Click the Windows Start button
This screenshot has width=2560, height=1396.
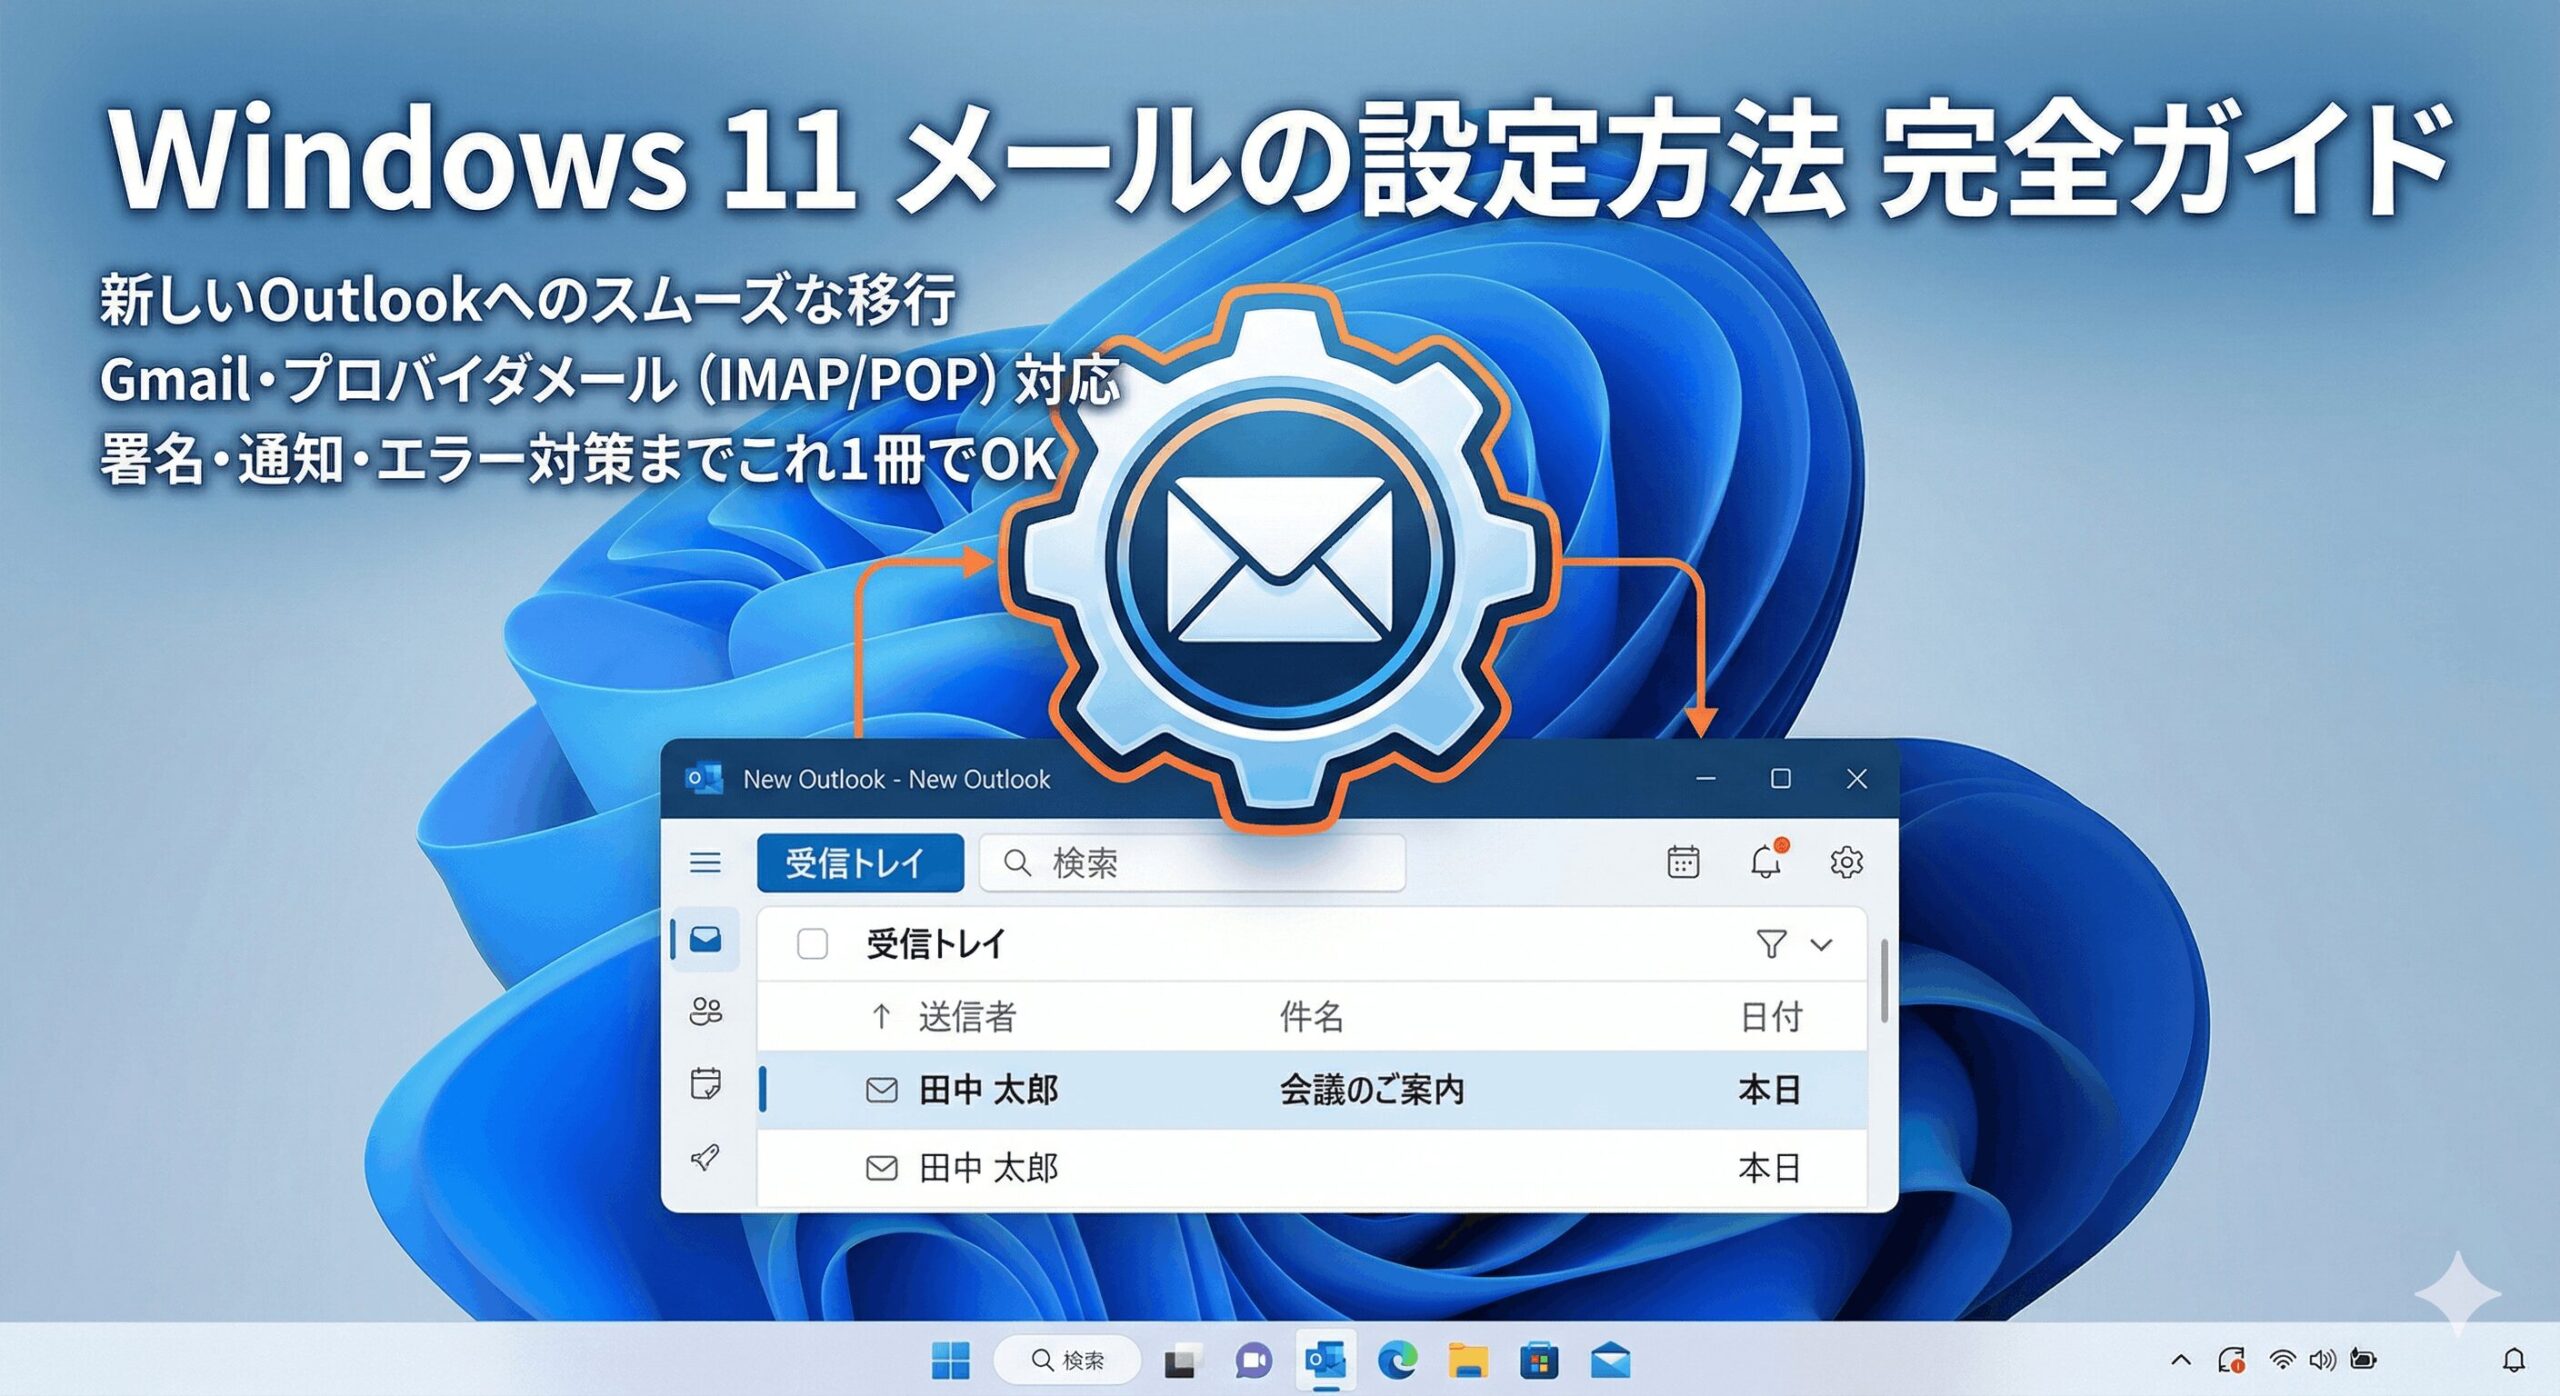pyautogui.click(x=950, y=1360)
